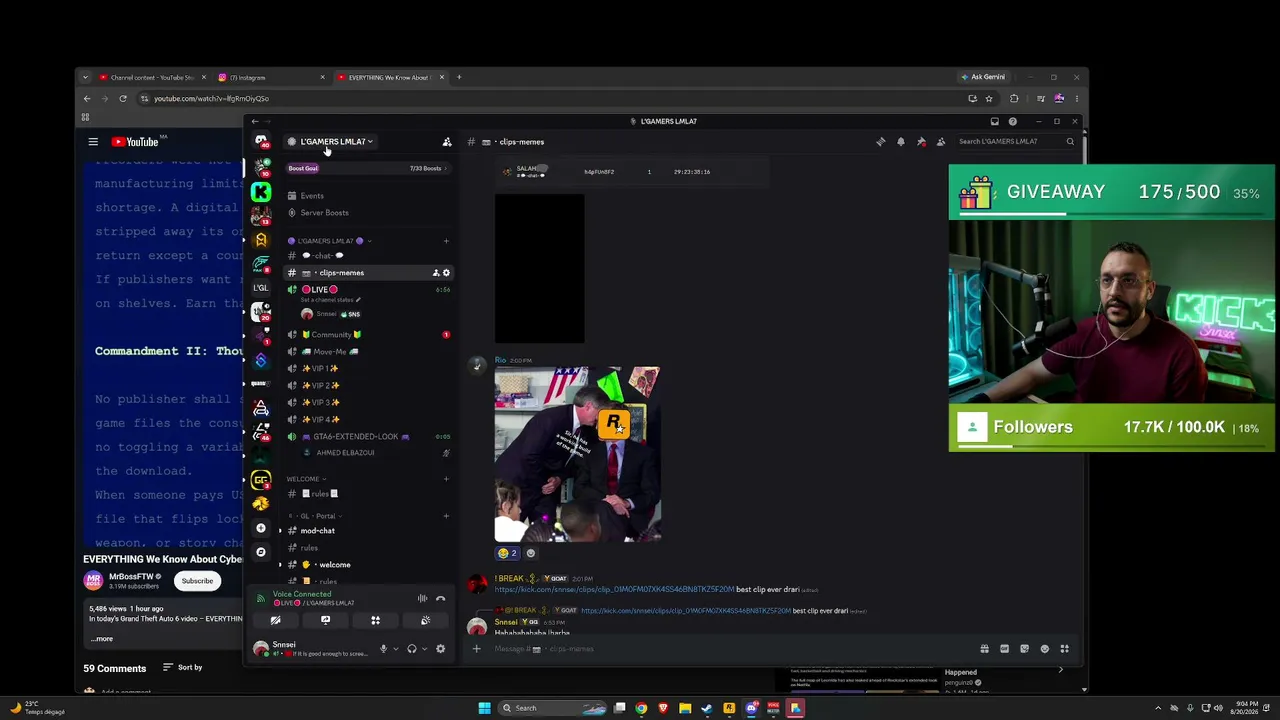Open the green Kick server icon
Image resolution: width=1280 pixels, height=720 pixels.
click(261, 191)
